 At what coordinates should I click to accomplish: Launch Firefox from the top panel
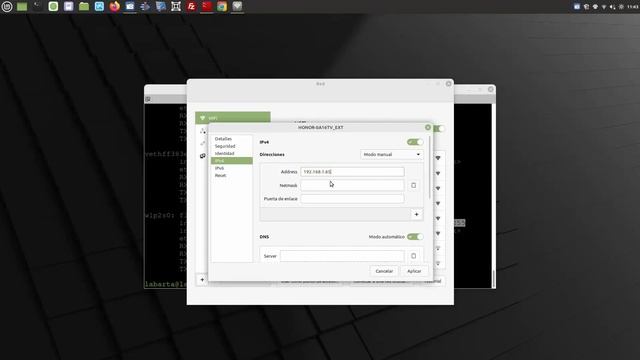click(115, 7)
